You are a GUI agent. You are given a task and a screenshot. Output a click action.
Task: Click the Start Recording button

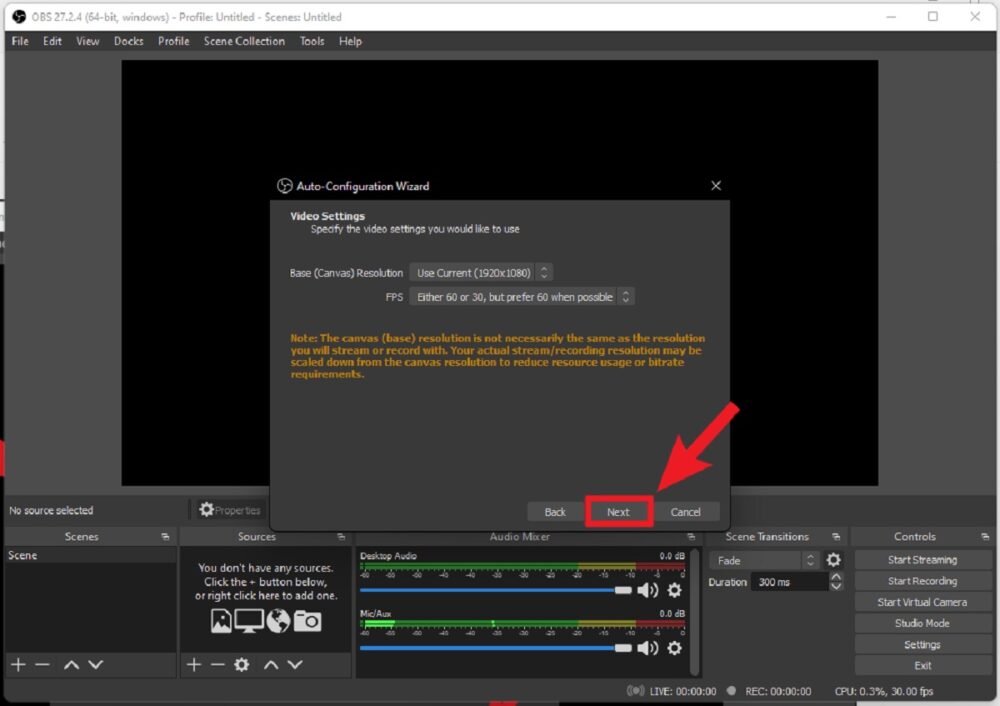(x=922, y=581)
